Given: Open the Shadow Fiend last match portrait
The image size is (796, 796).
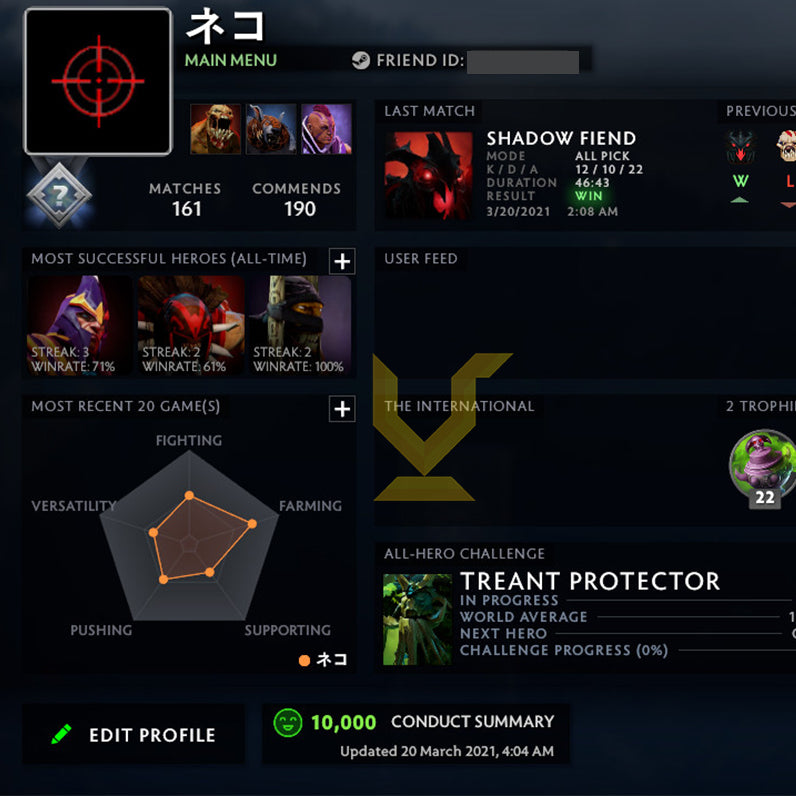Looking at the screenshot, I should (x=428, y=176).
